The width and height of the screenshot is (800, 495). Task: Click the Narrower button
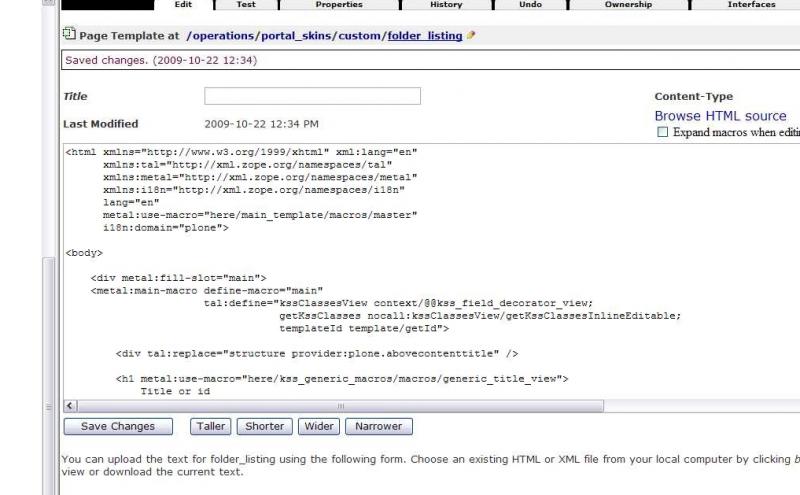click(x=379, y=426)
